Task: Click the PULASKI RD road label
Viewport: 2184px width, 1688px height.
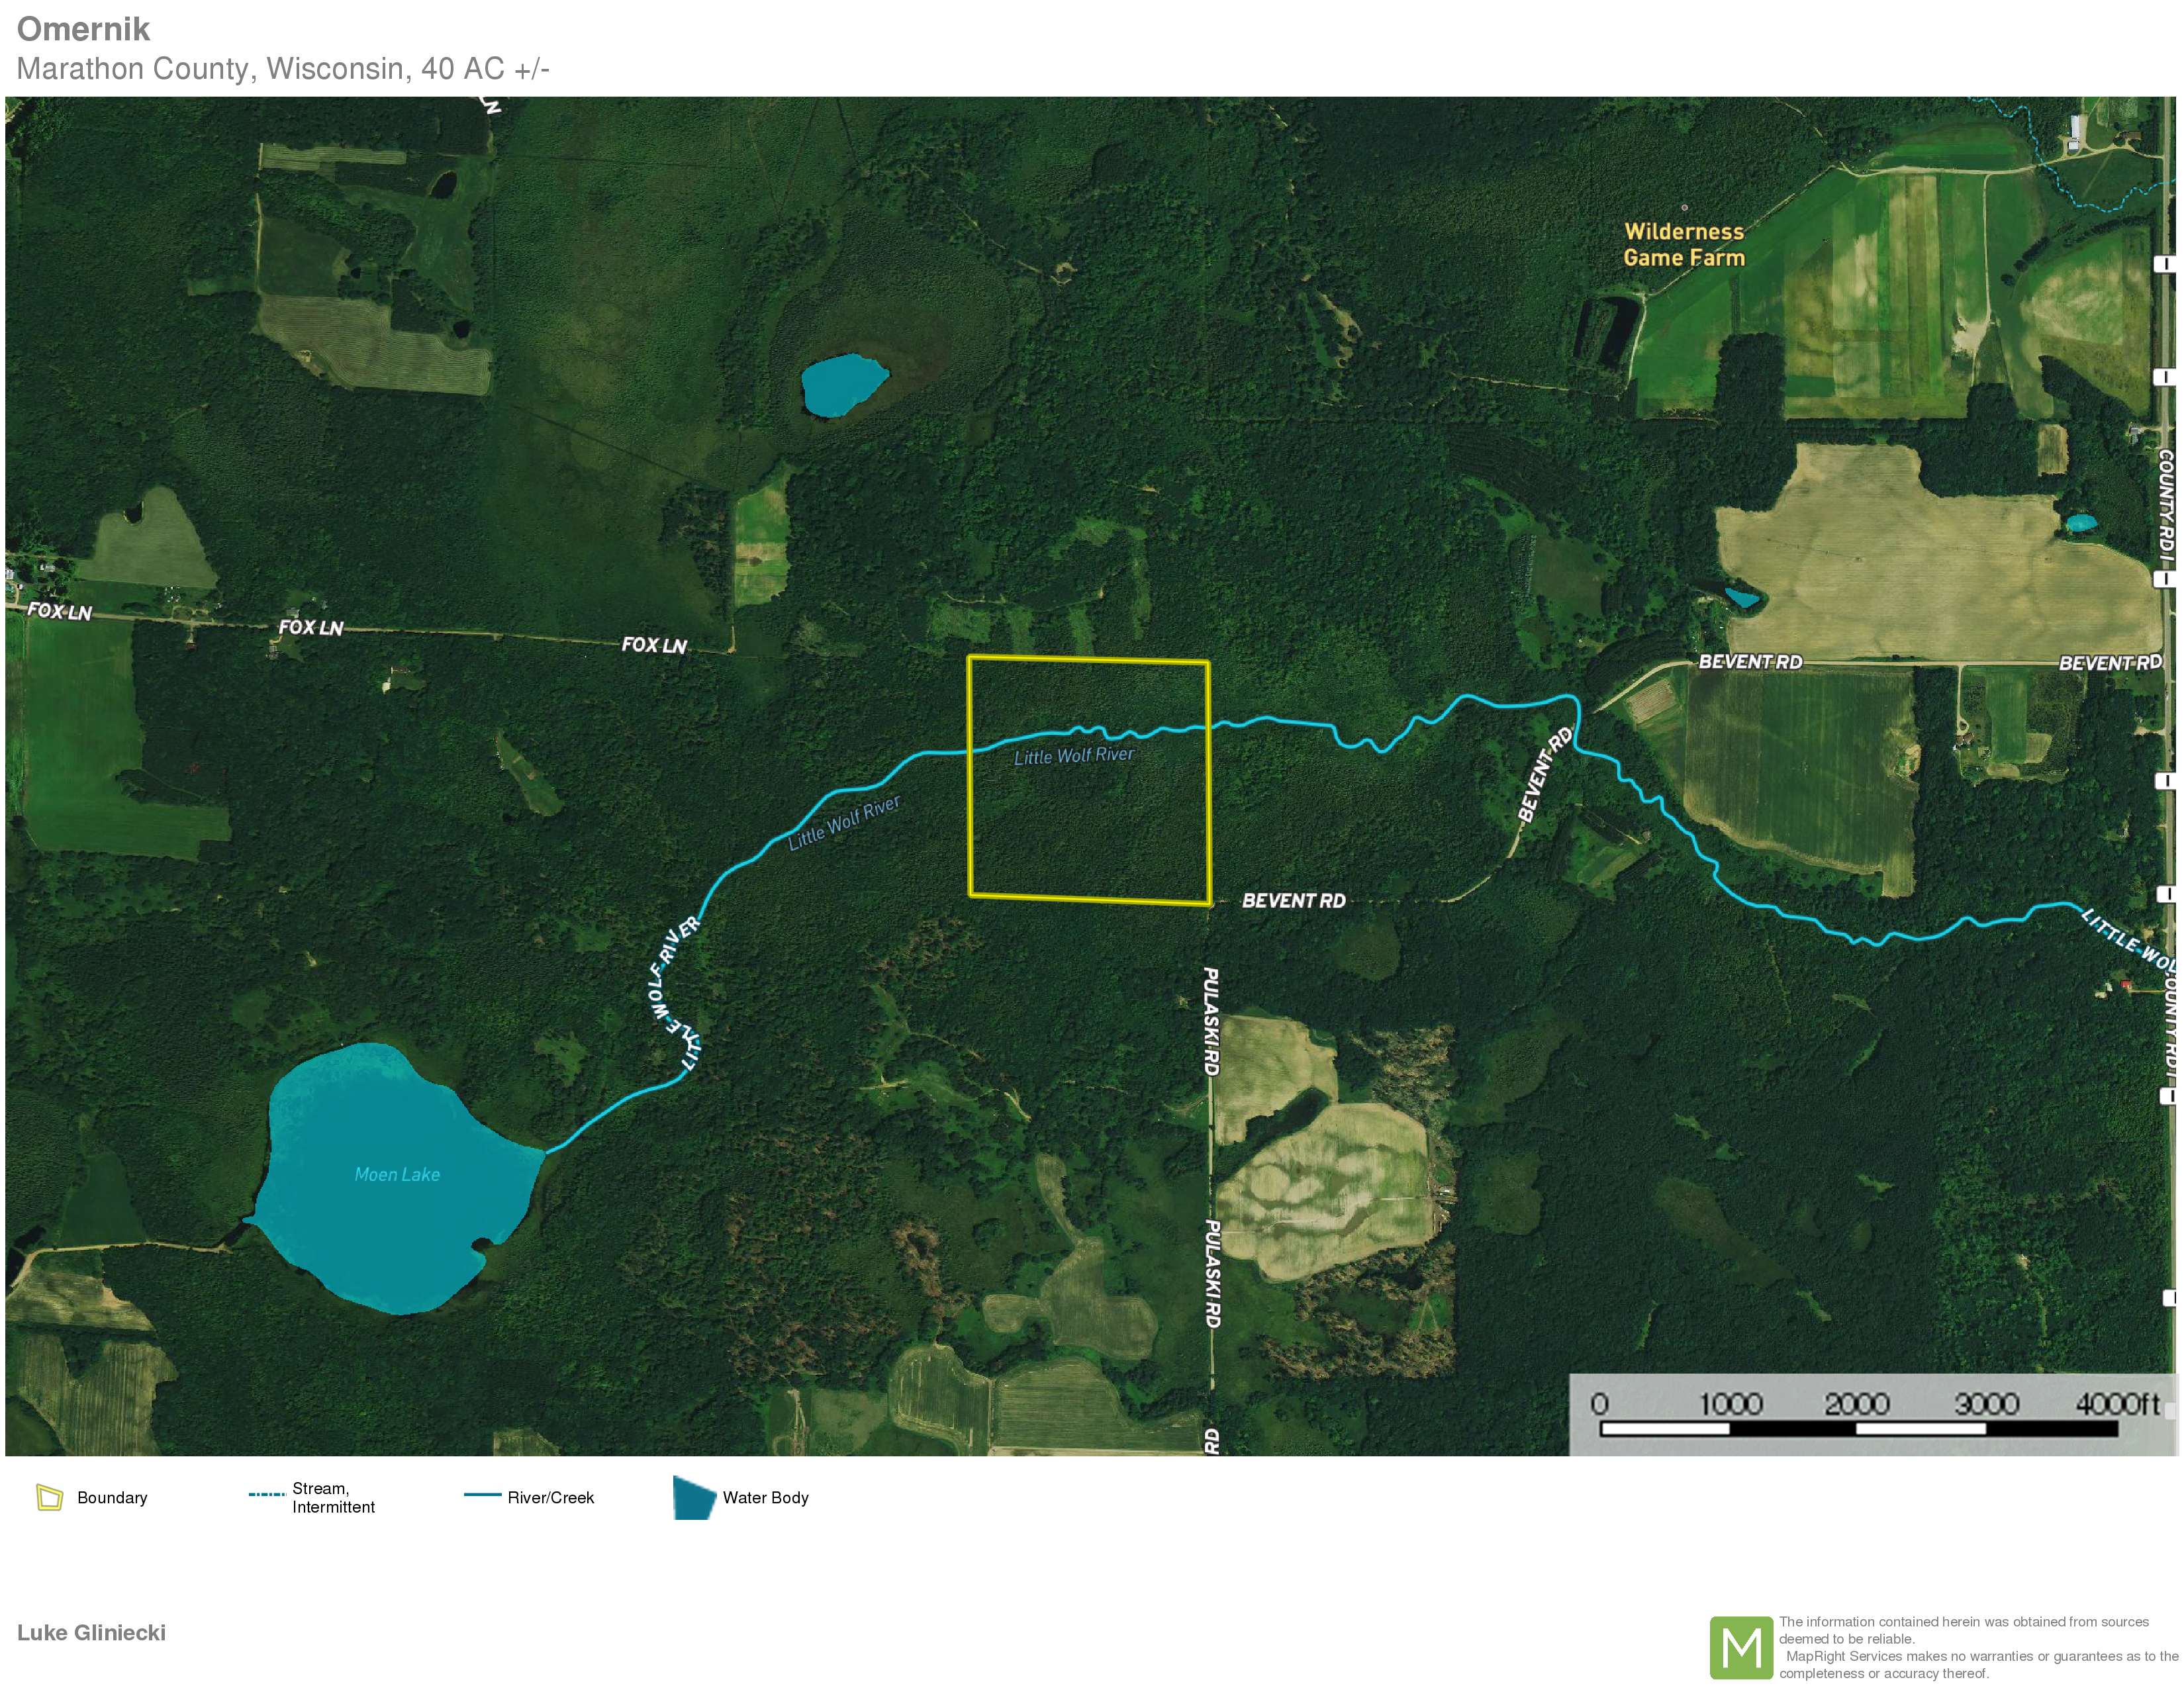Action: tap(1210, 1021)
